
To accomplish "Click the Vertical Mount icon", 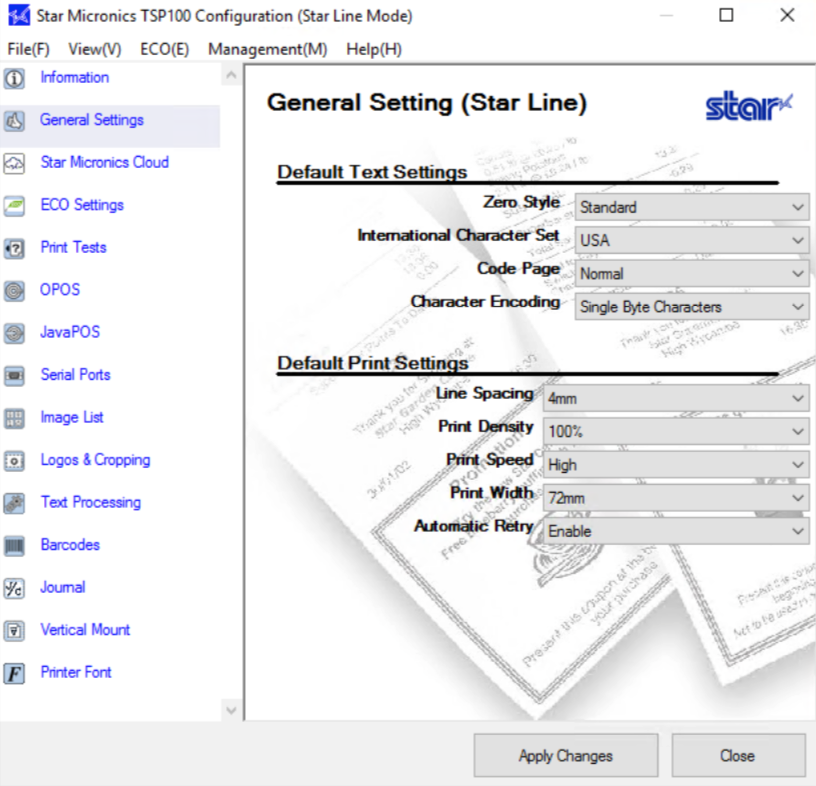I will point(14,631).
